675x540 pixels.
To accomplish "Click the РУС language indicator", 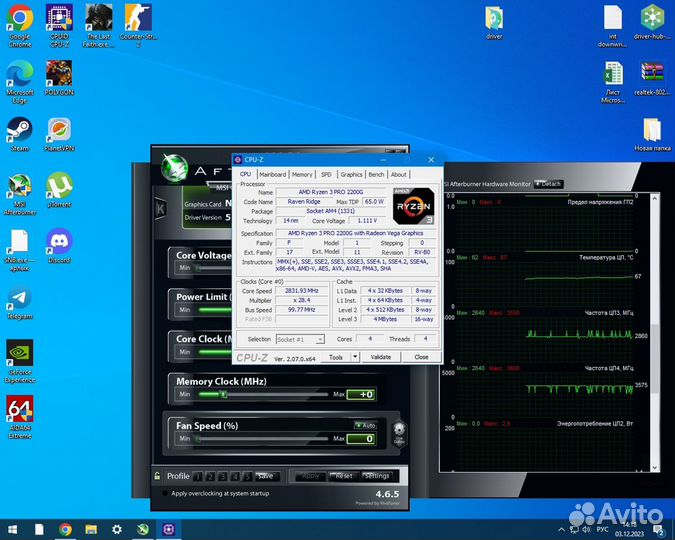I will 602,529.
